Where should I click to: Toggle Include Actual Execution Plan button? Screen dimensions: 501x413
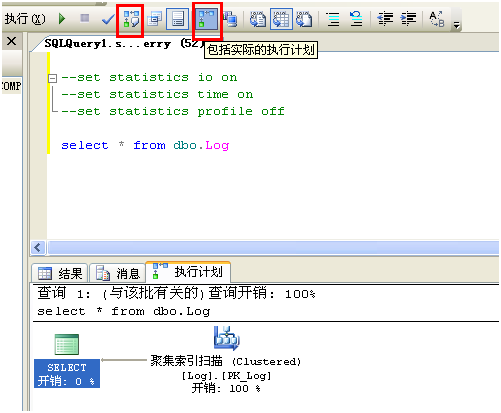coord(207,19)
